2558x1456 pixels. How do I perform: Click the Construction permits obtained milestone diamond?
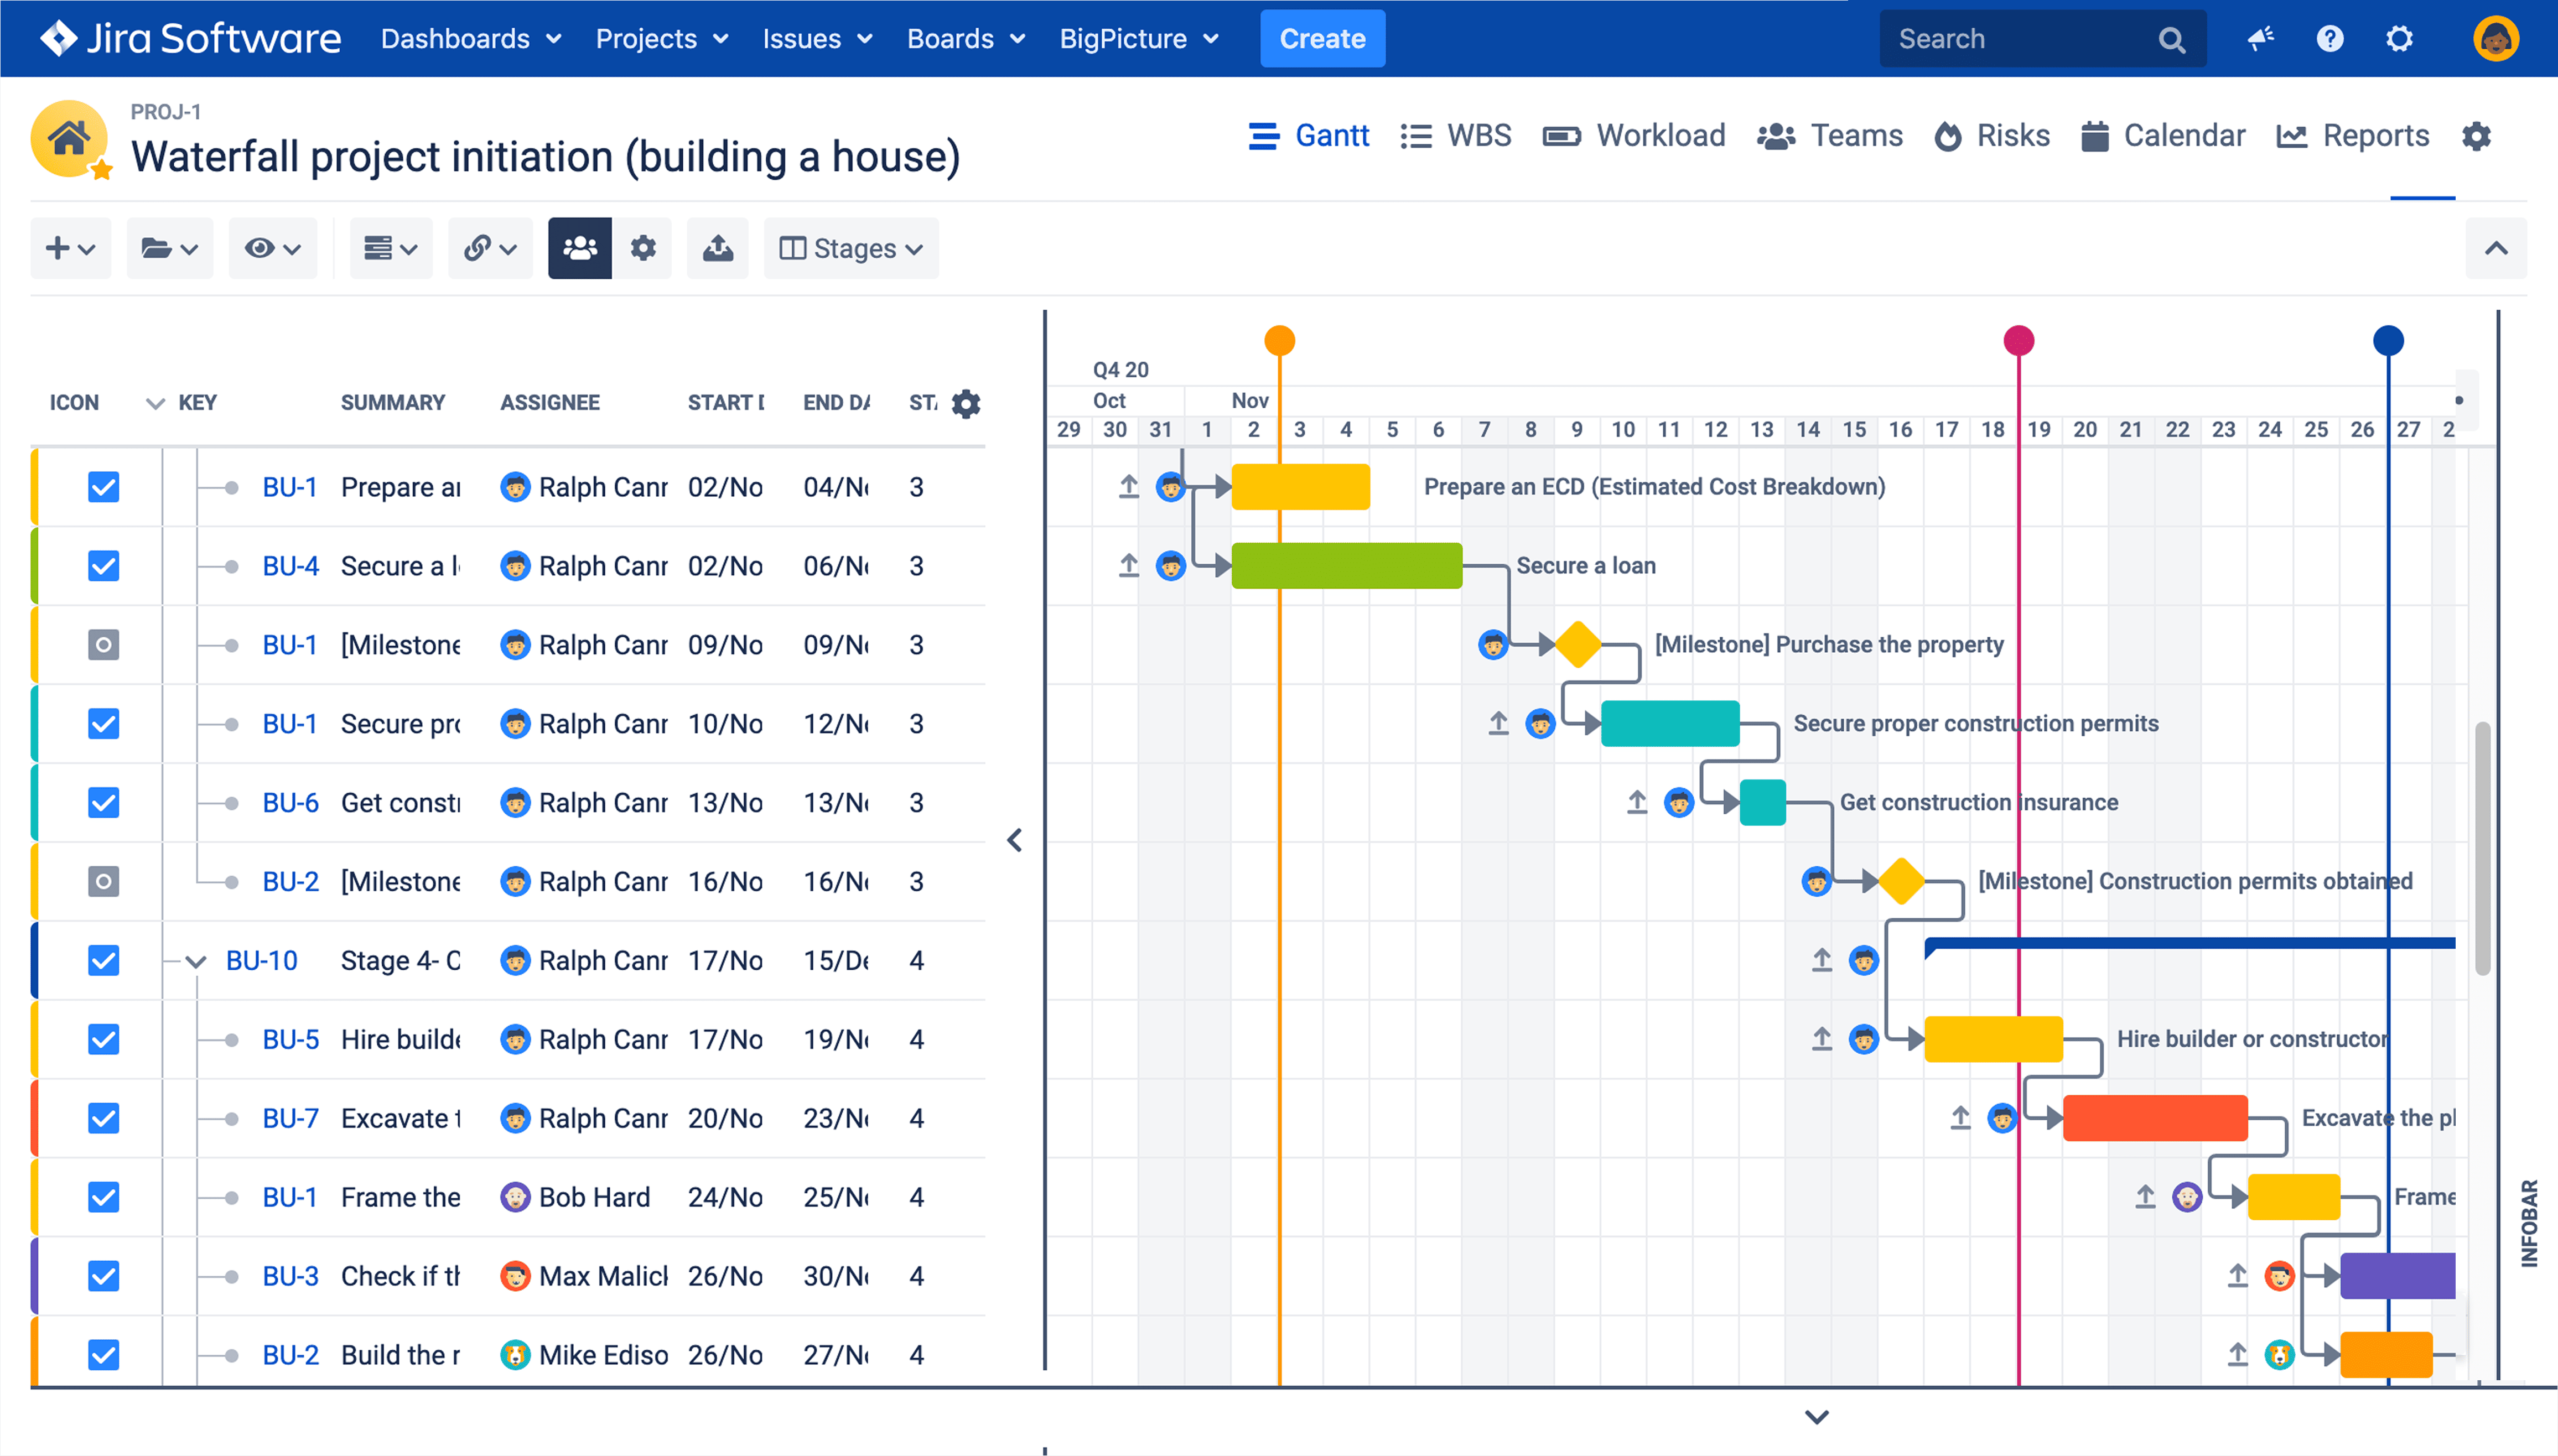pyautogui.click(x=1901, y=881)
